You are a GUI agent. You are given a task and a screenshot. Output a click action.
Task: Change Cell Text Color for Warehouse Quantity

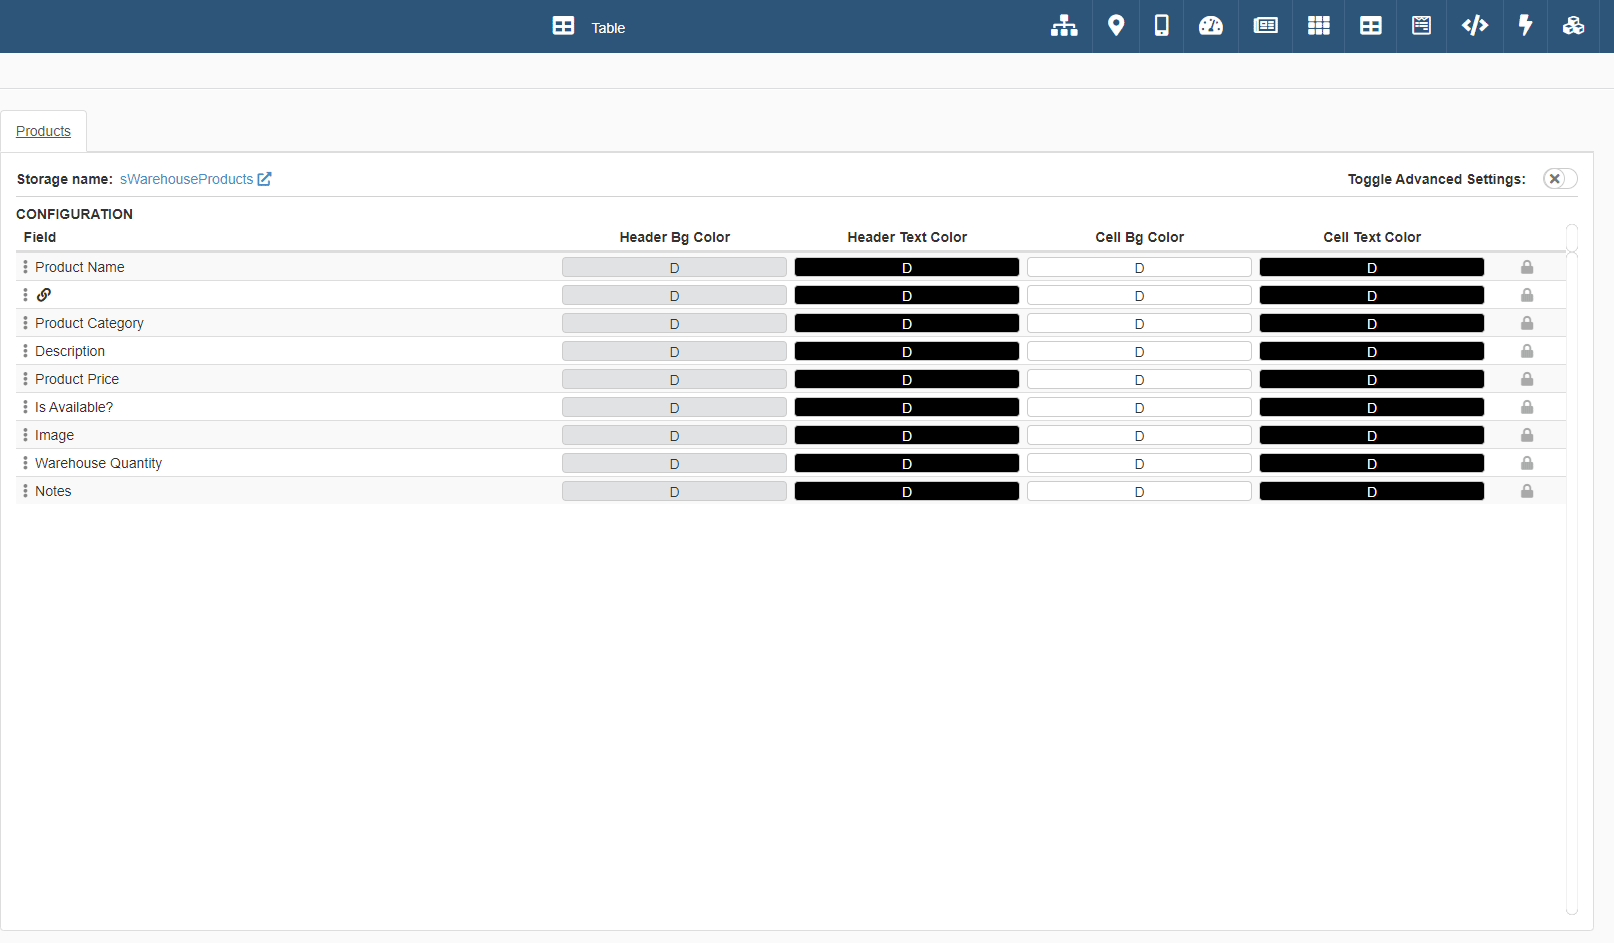pyautogui.click(x=1371, y=463)
